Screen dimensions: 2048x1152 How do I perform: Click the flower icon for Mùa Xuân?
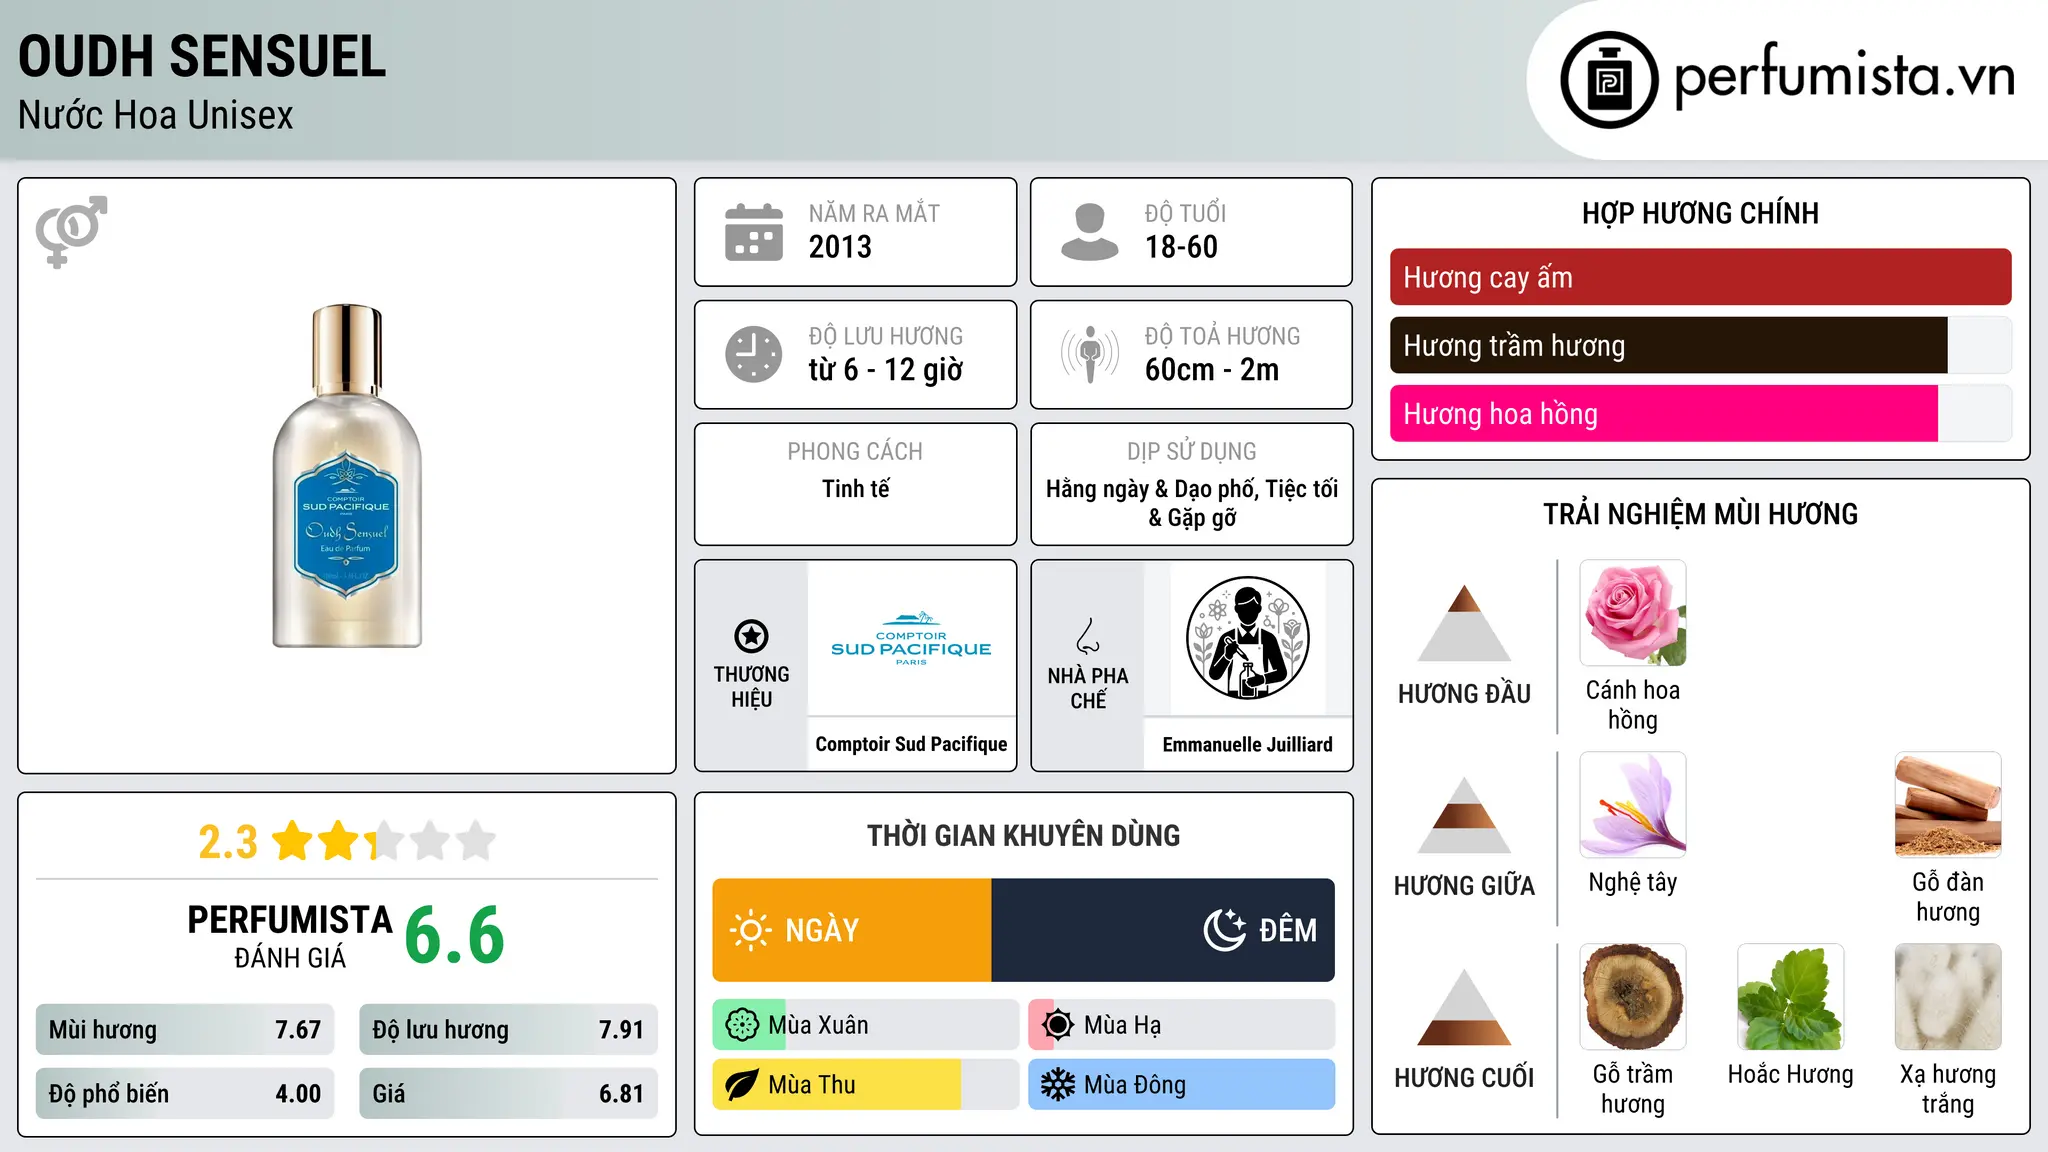[x=742, y=1025]
